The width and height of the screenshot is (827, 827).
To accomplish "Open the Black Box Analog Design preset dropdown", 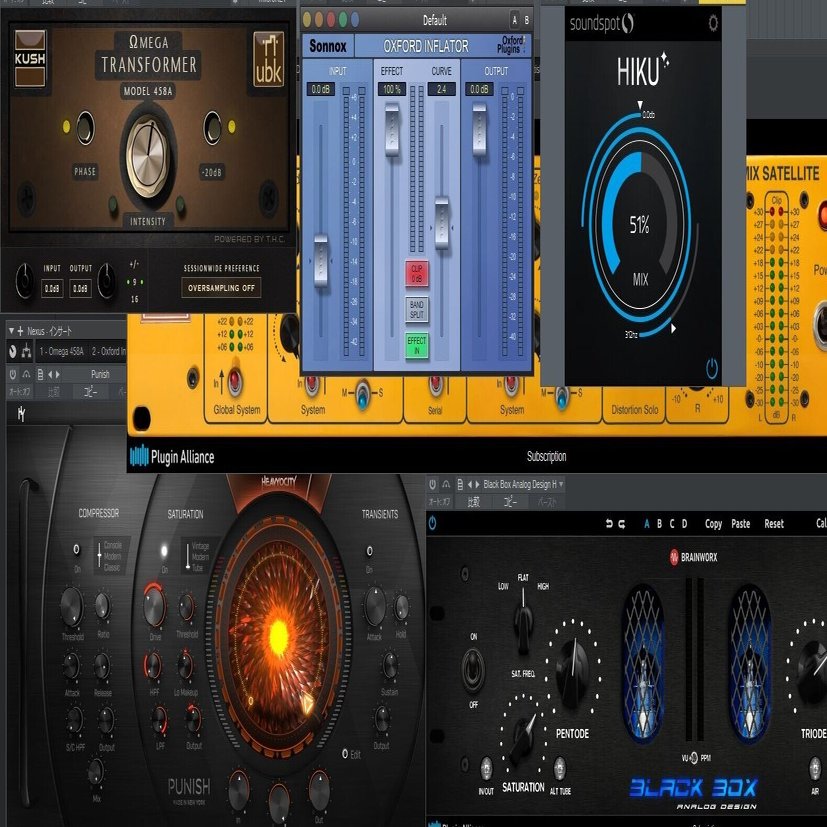I will [523, 484].
